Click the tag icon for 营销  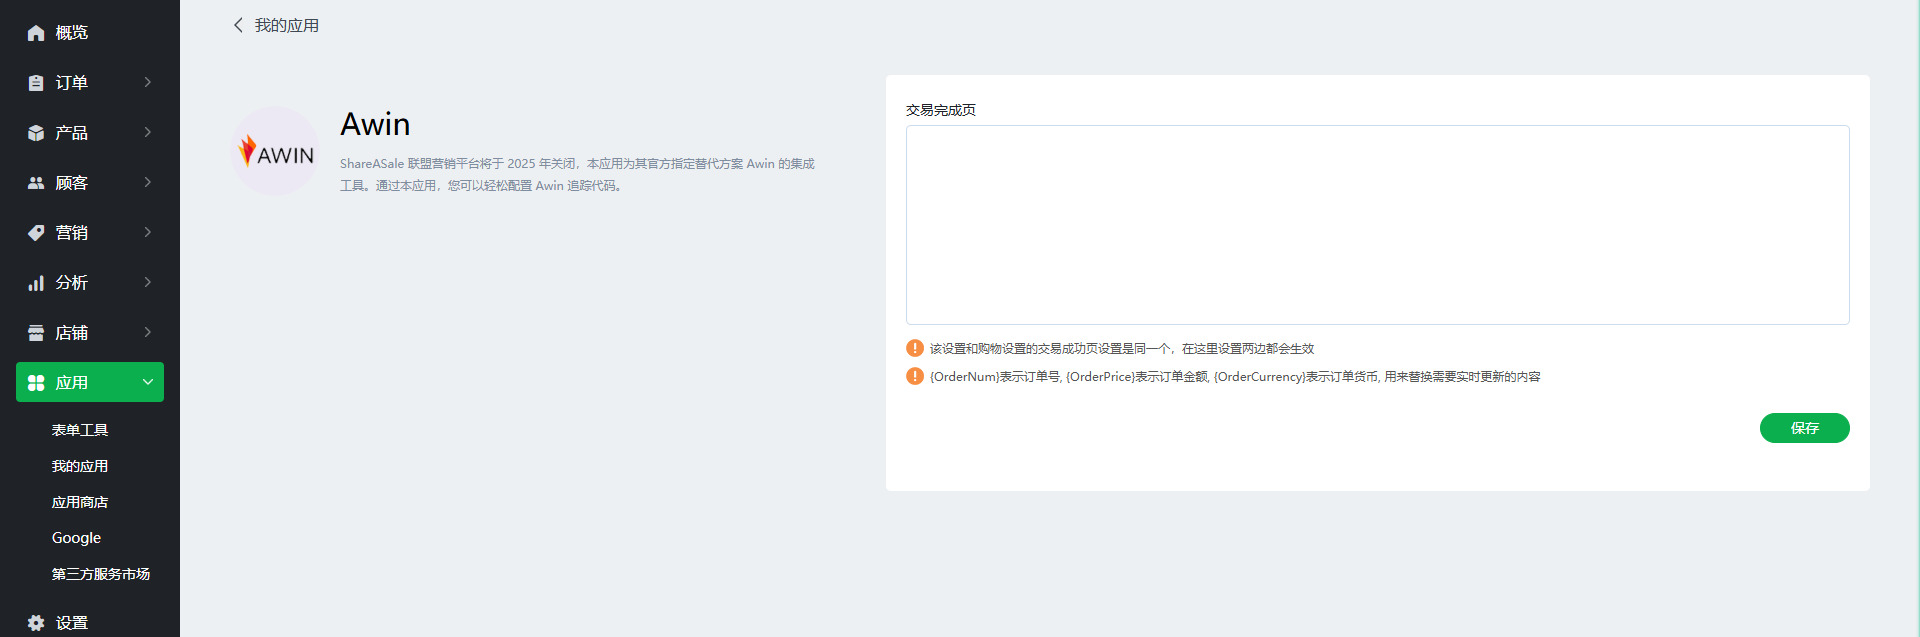(x=36, y=233)
